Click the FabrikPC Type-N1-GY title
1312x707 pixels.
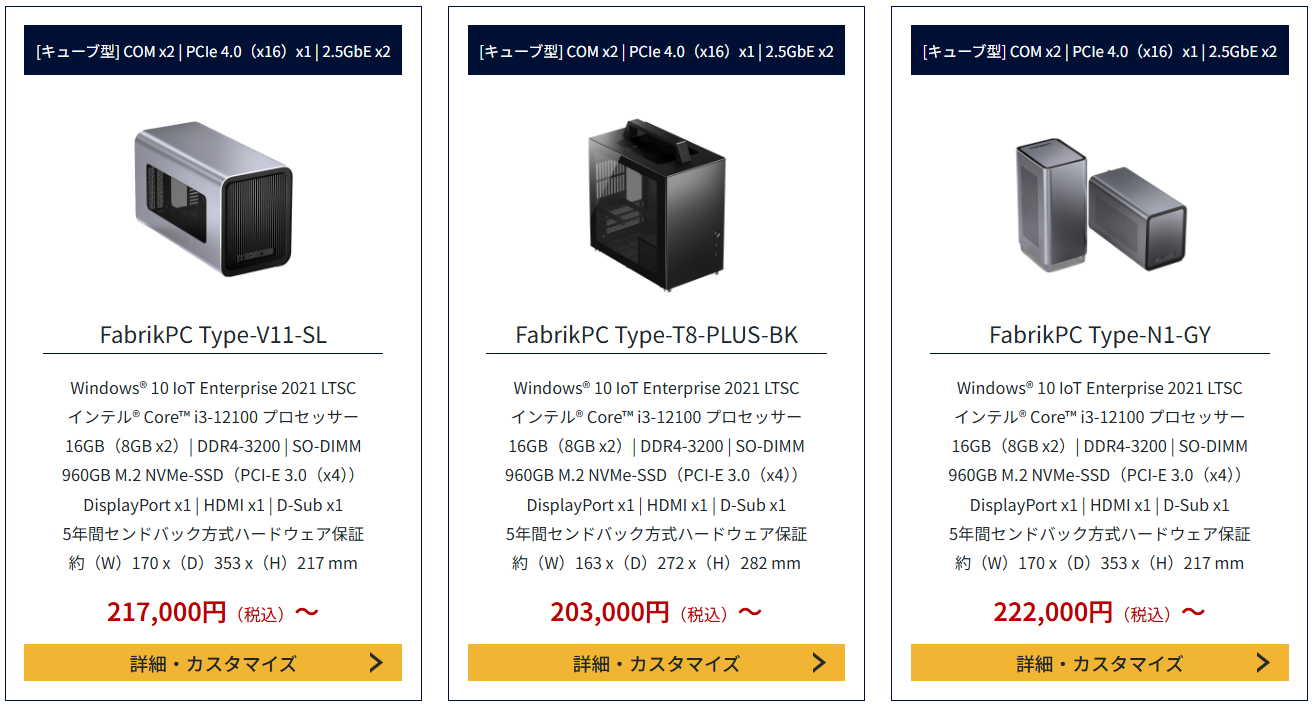[1100, 334]
